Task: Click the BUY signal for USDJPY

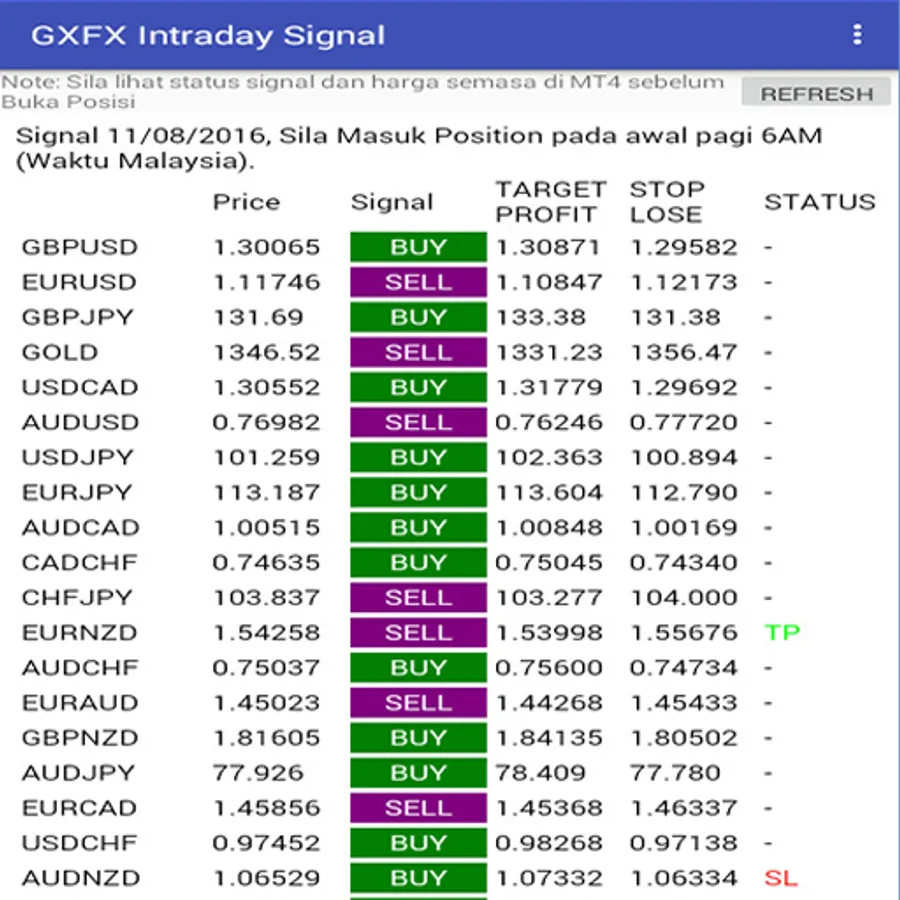Action: point(418,457)
